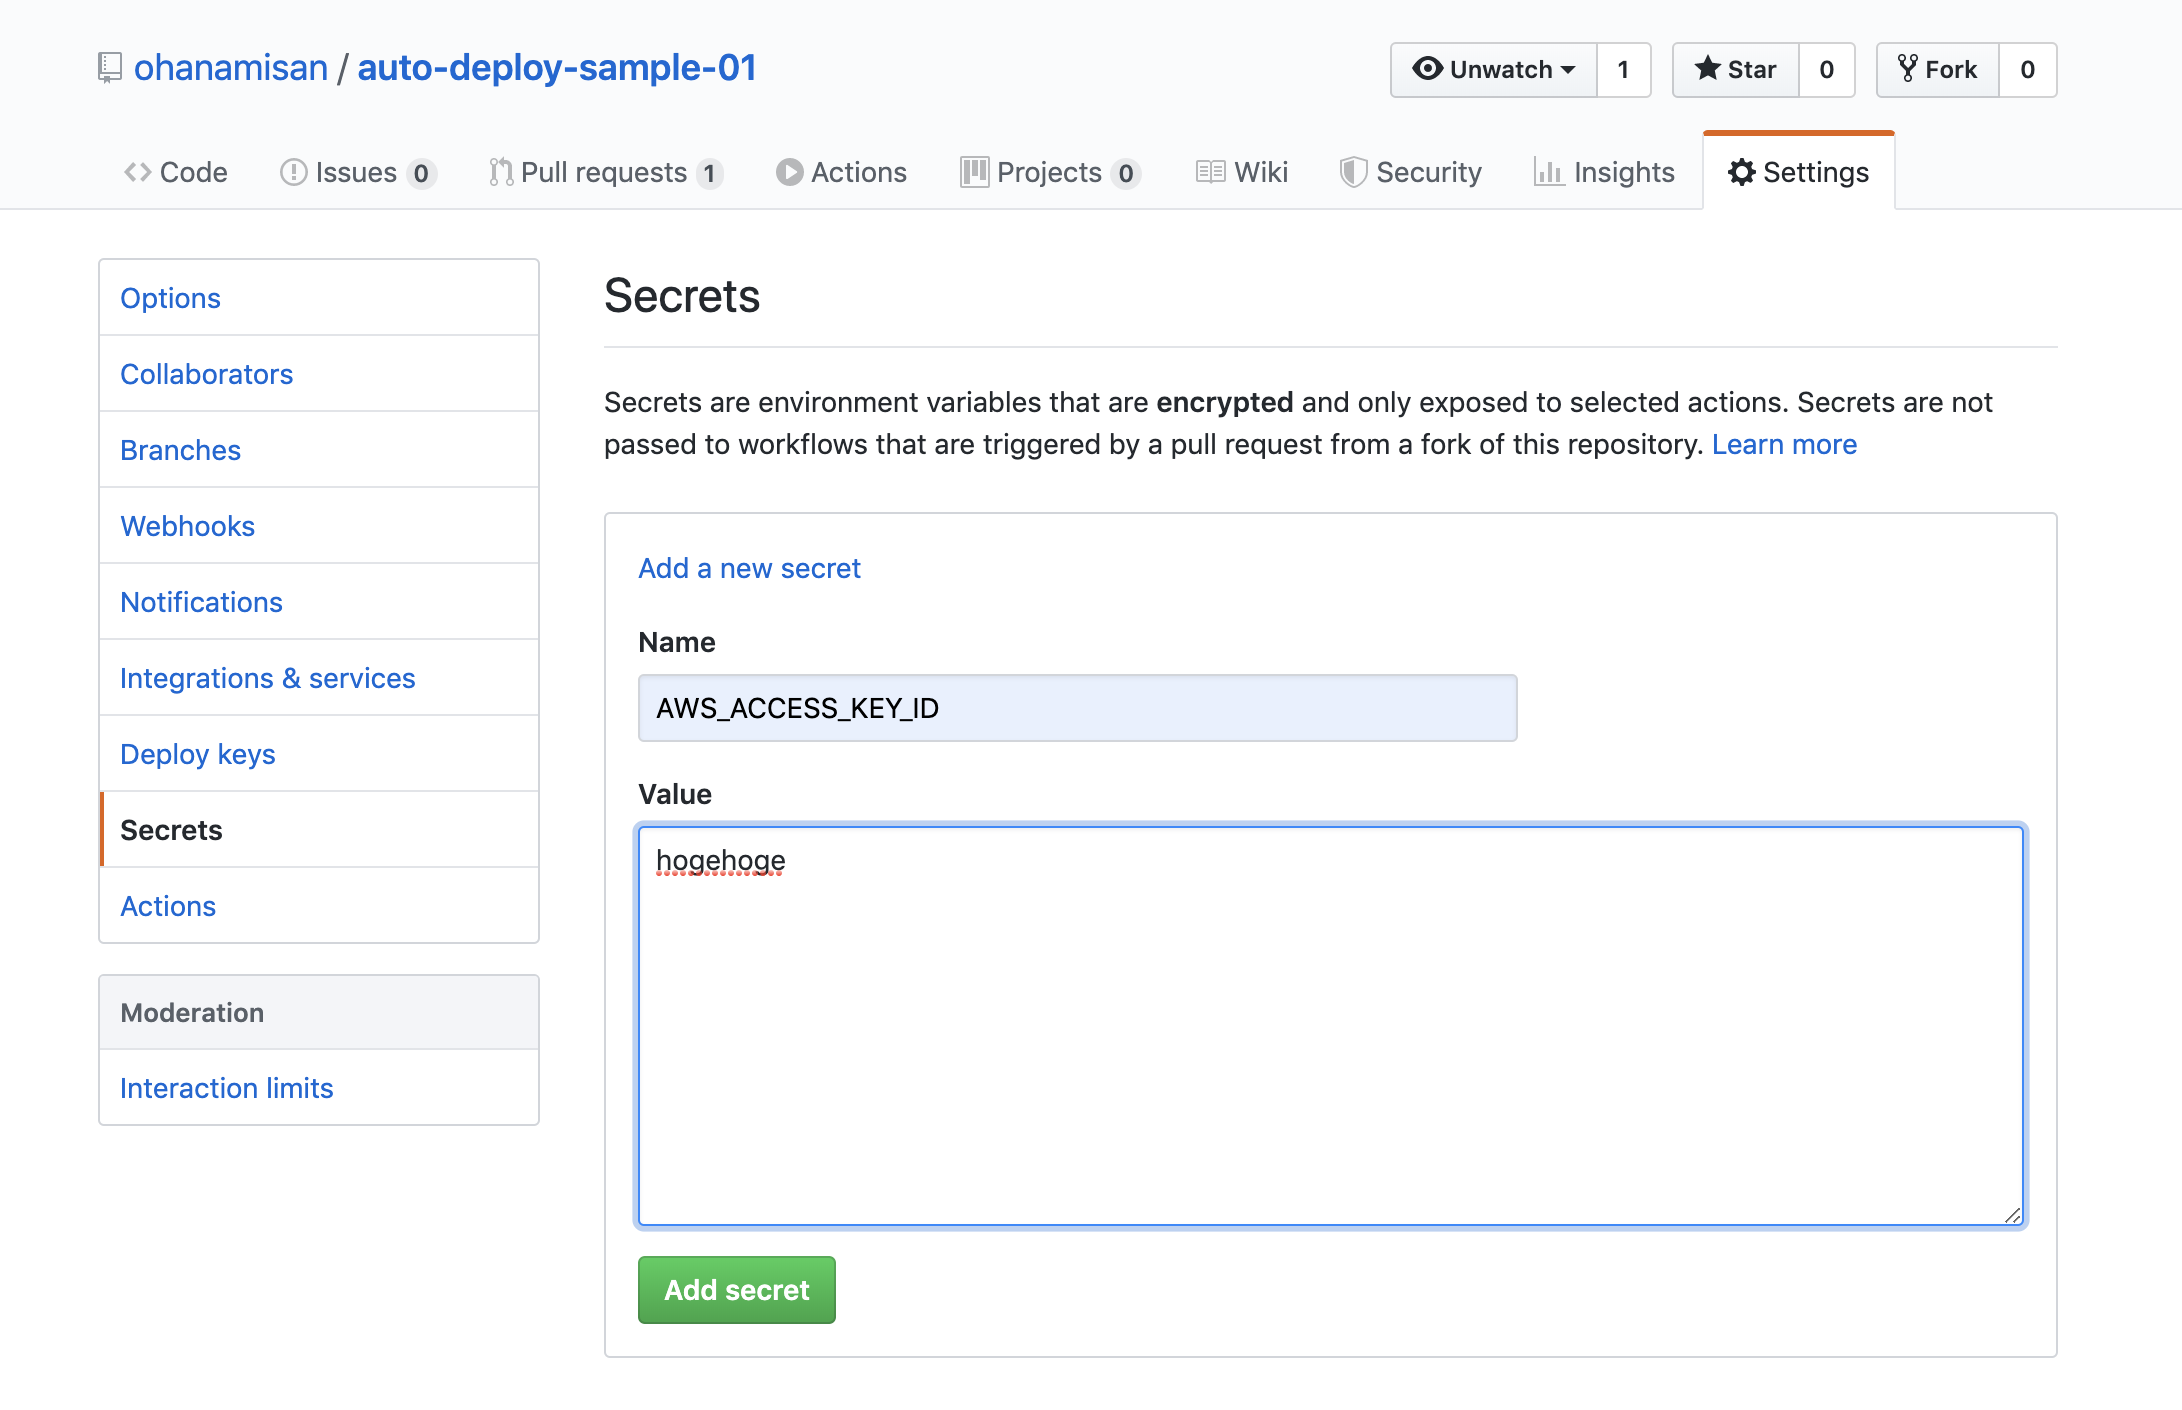Click the Insights bar chart icon

pos(1544,172)
